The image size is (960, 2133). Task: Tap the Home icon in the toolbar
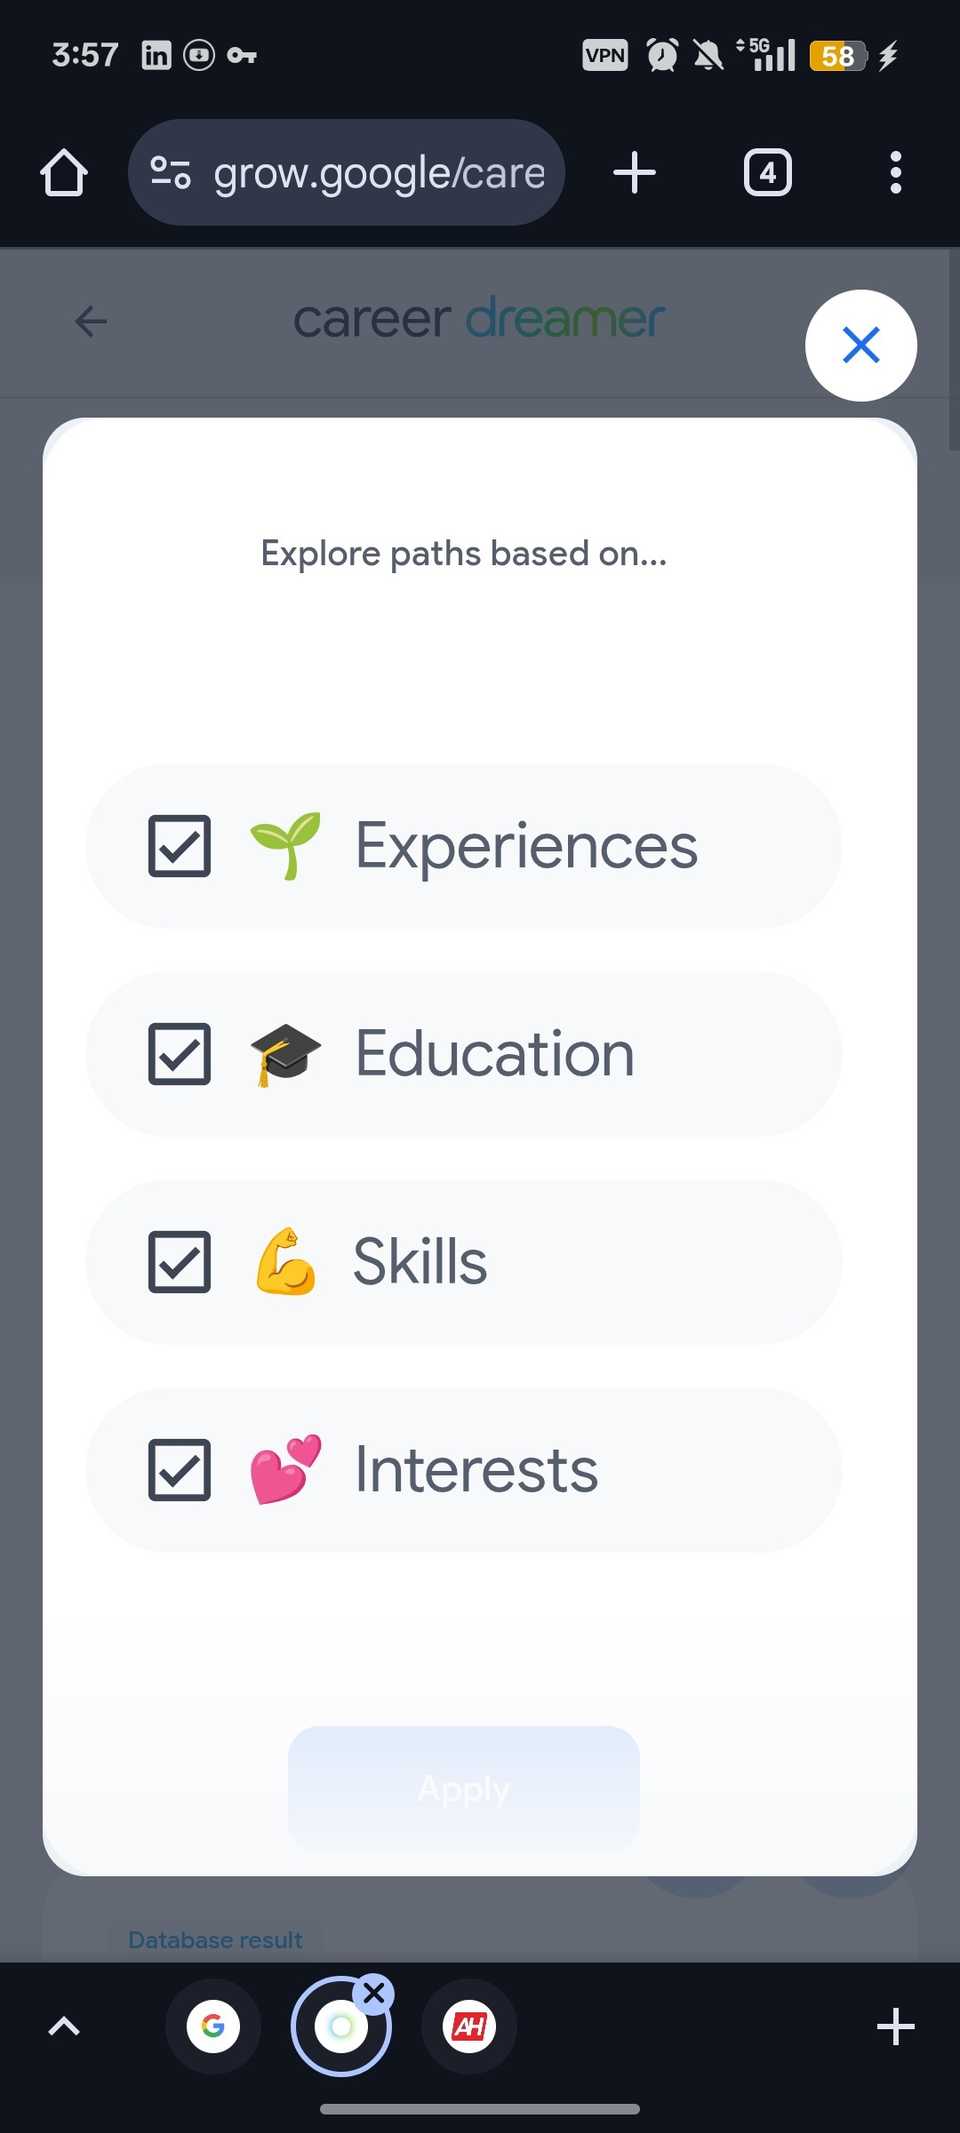click(x=63, y=172)
